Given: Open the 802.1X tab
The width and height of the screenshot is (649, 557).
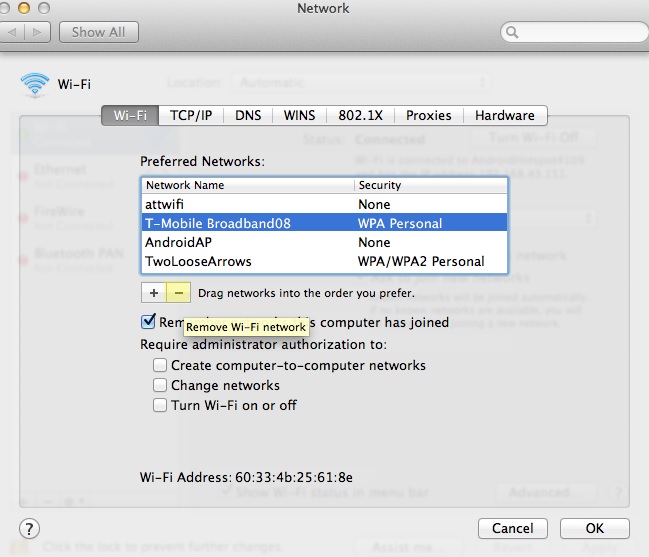Looking at the screenshot, I should (361, 115).
